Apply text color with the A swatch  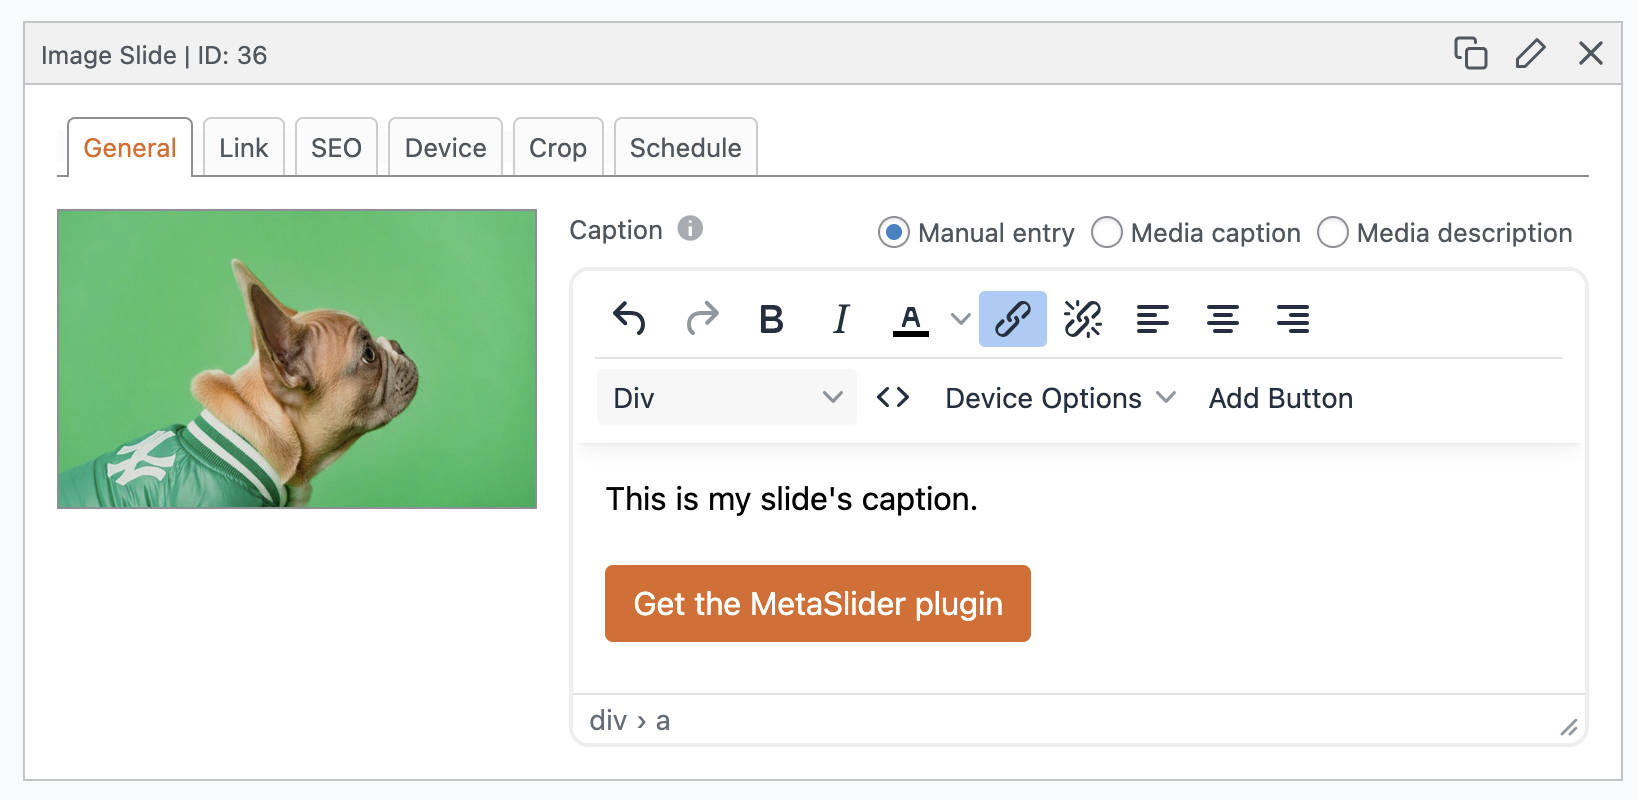910,319
